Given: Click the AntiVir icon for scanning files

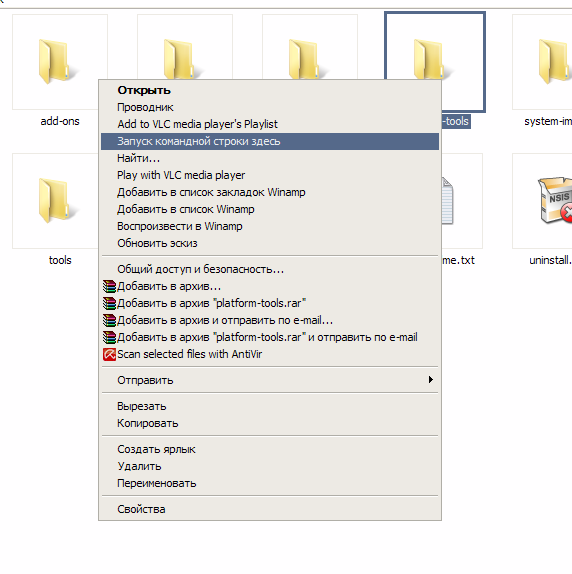Looking at the screenshot, I should (x=109, y=354).
